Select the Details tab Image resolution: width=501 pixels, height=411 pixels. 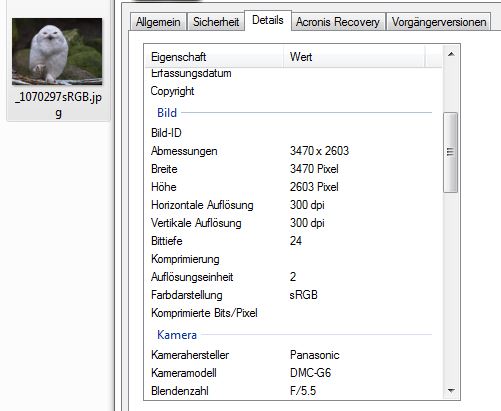268,20
